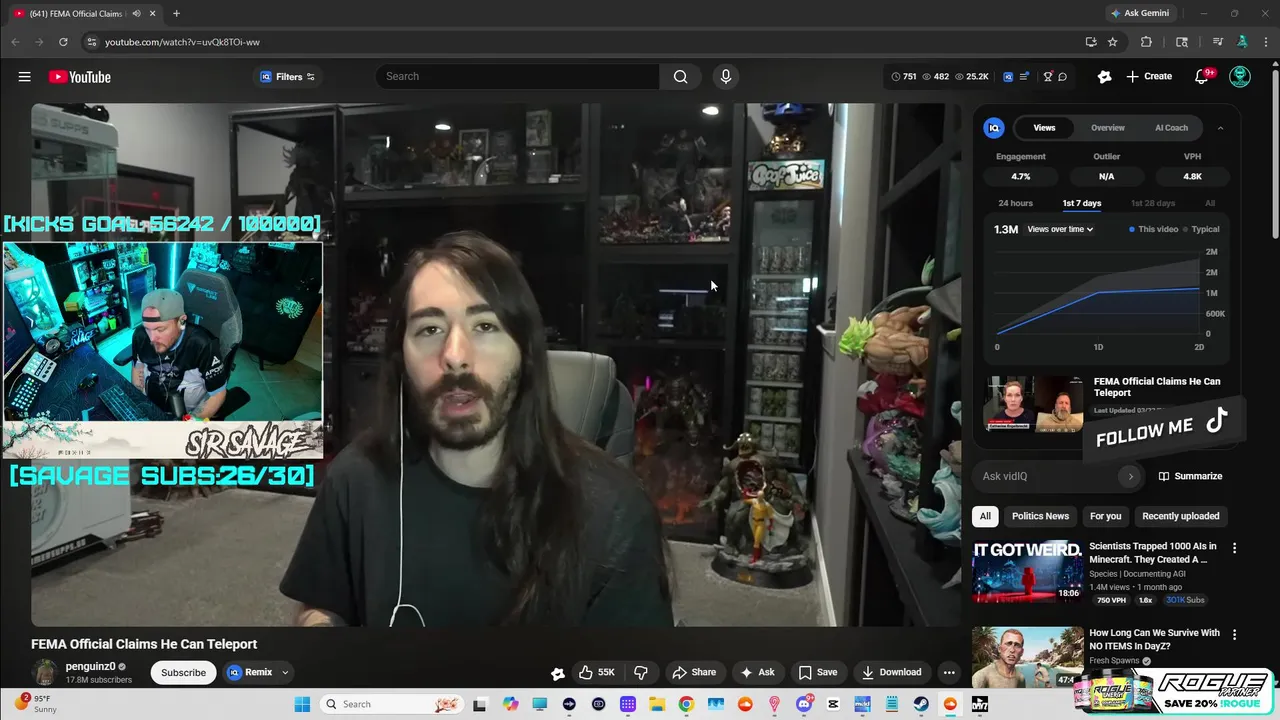This screenshot has height=720, width=1280.
Task: Click the vidIQ star-shaped icon beside Create
Action: [1104, 76]
